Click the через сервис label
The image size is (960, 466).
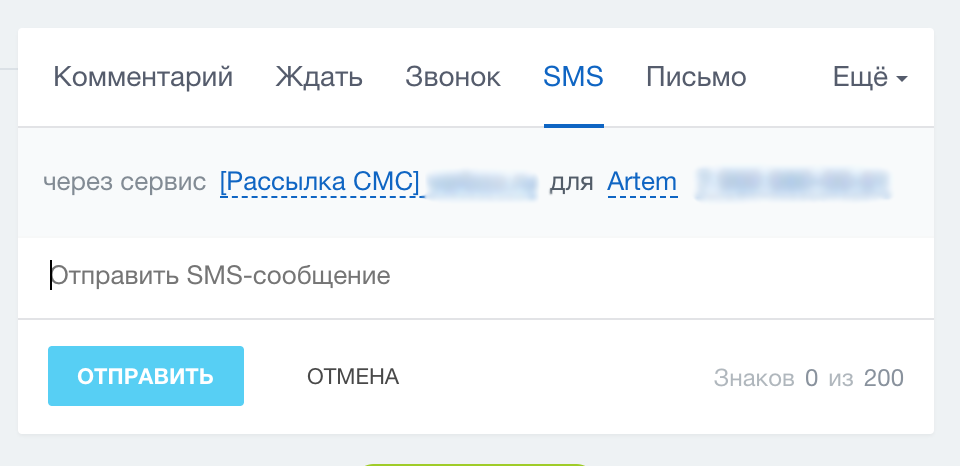click(125, 183)
